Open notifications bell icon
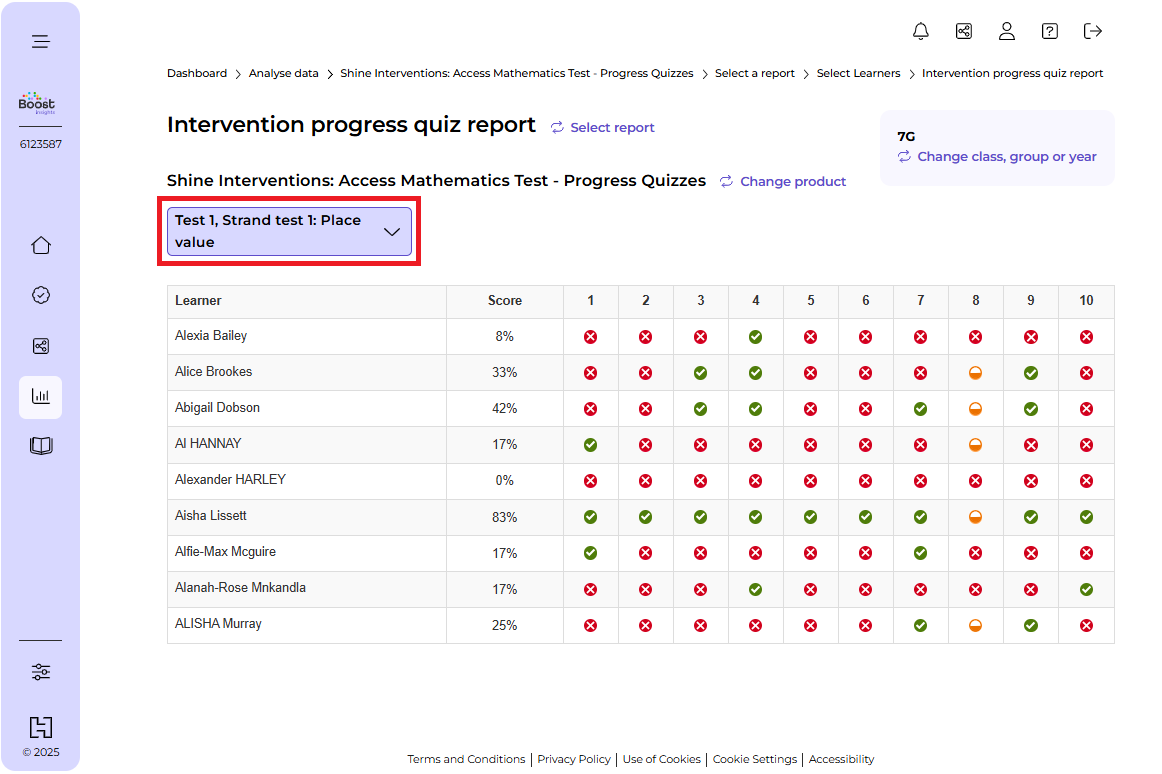Screen dimensions: 1162x774 [x=921, y=31]
